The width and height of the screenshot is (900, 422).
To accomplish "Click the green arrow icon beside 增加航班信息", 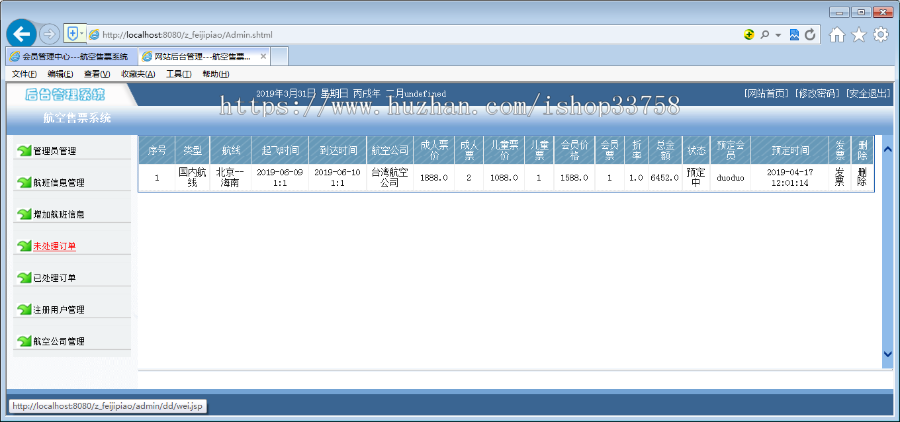I will (x=24, y=214).
